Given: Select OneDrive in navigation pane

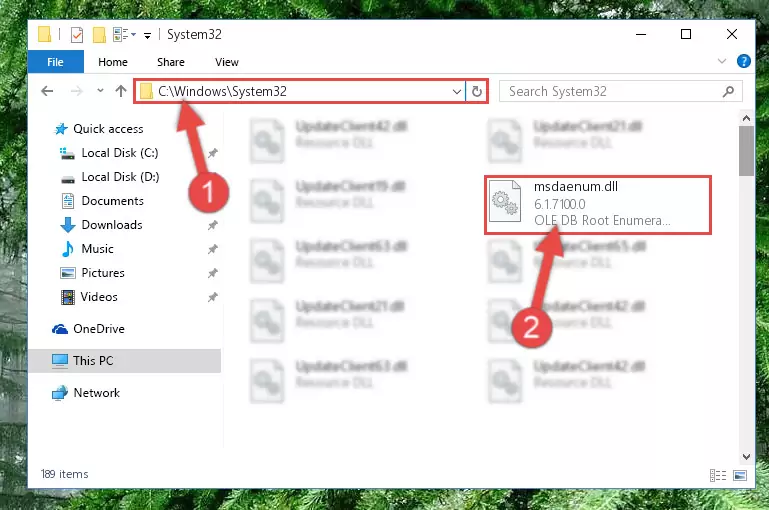Looking at the screenshot, I should coord(99,329).
